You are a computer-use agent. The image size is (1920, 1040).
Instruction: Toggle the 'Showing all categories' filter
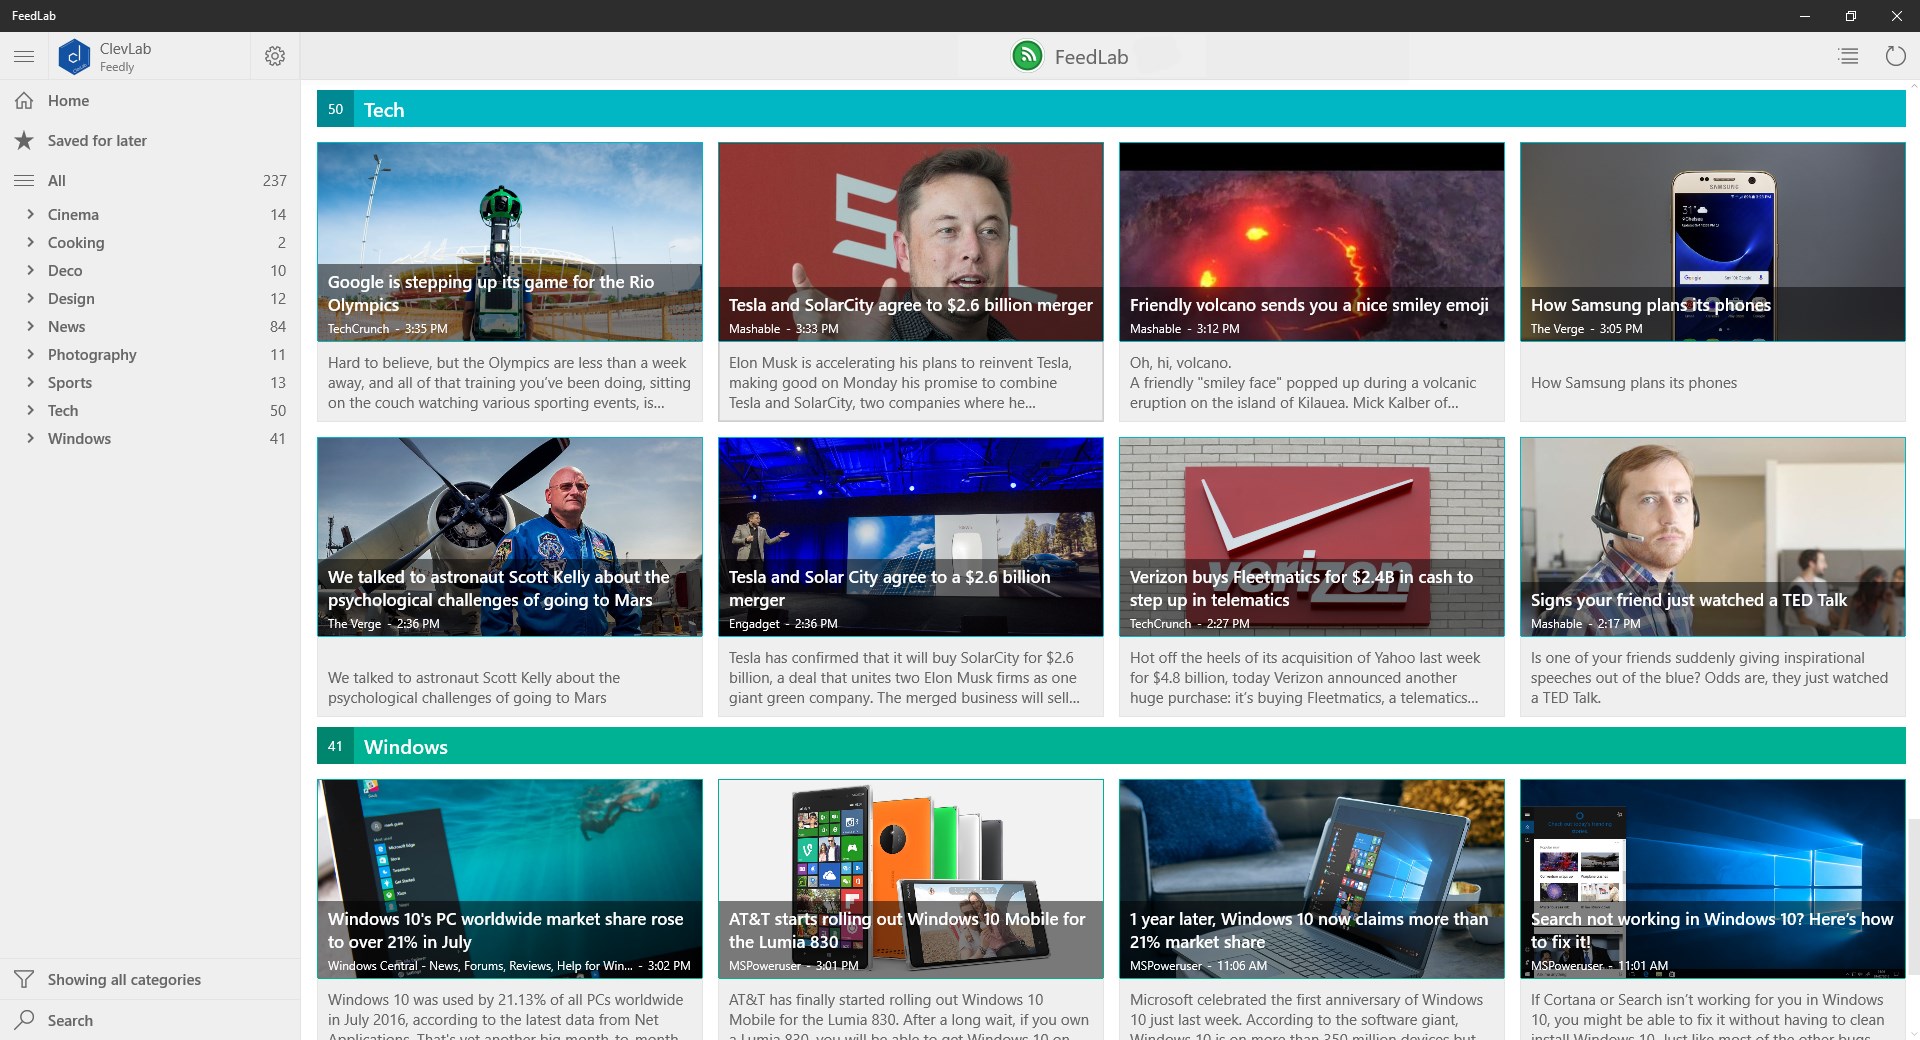pos(125,979)
